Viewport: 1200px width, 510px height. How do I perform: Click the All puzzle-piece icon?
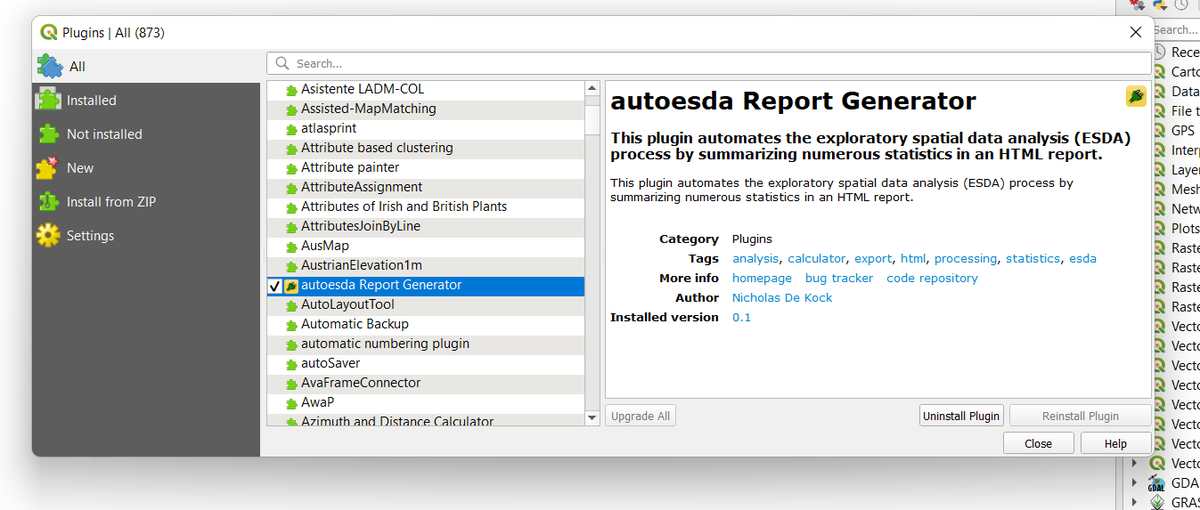click(x=49, y=66)
